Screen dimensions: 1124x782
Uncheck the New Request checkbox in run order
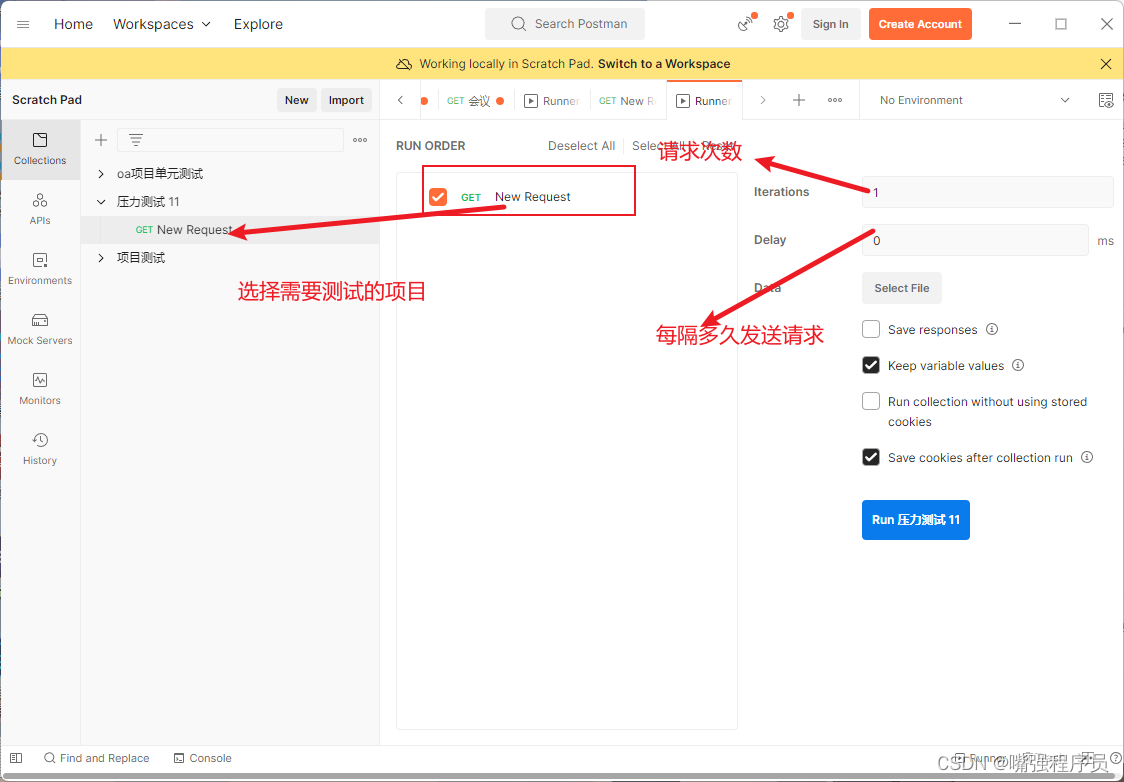coord(438,196)
